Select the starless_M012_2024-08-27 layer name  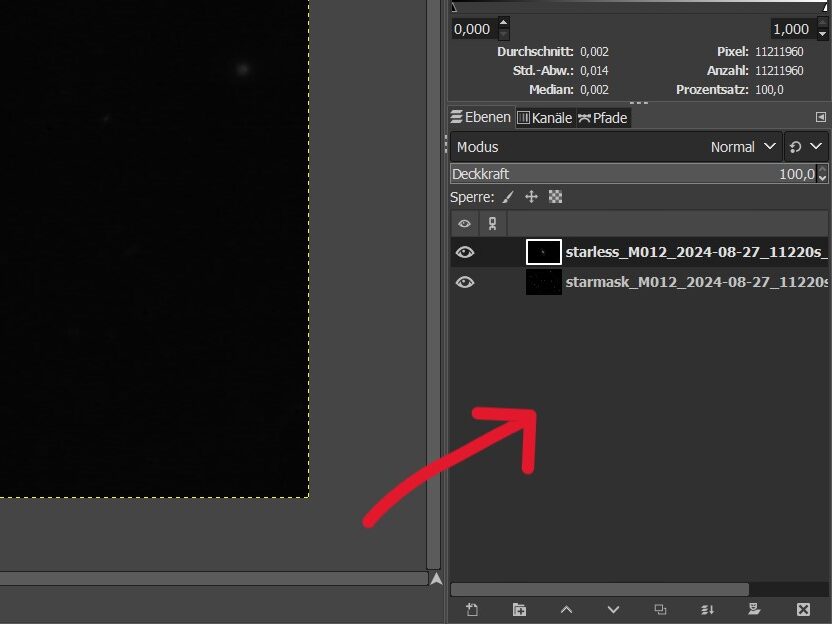coord(696,252)
